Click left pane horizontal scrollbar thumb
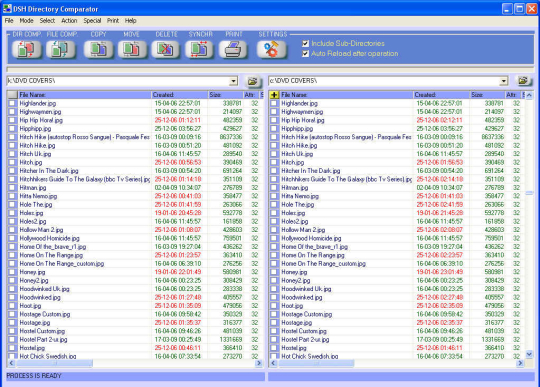The image size is (540, 387). point(54,363)
